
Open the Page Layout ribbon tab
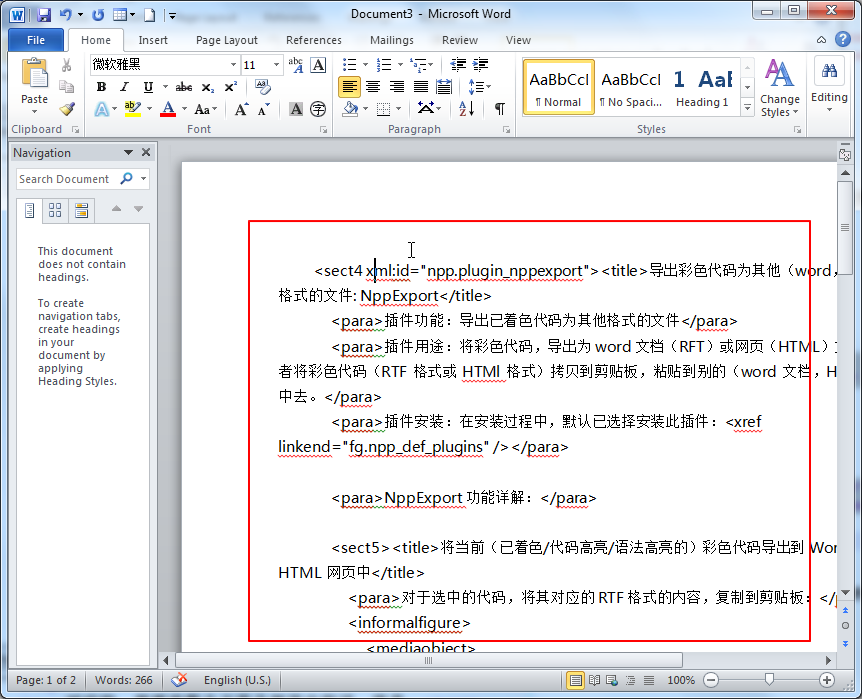pos(226,40)
